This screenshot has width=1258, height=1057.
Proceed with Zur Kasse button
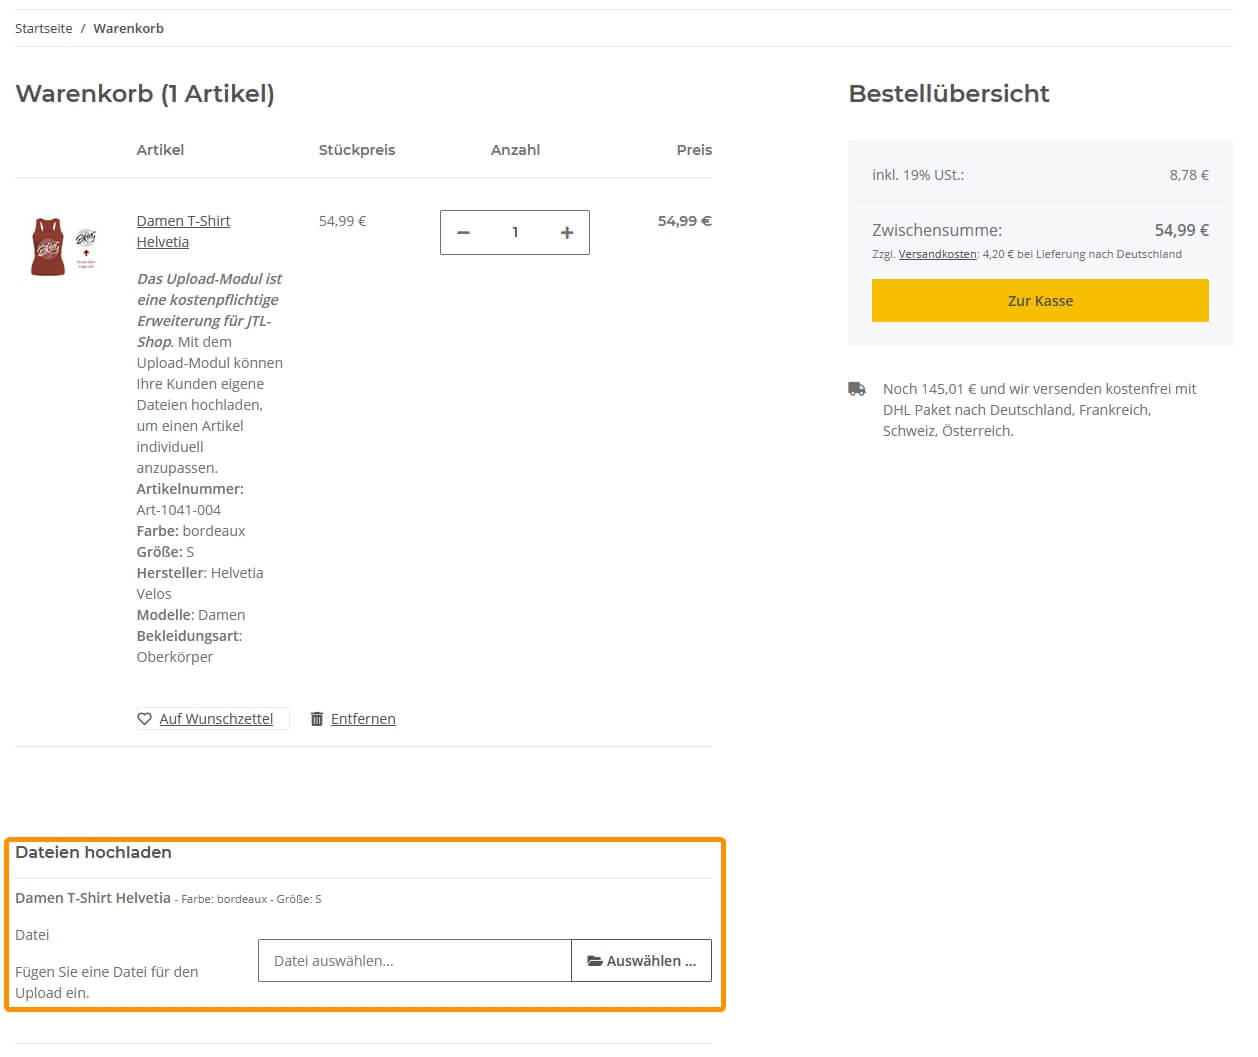click(1040, 300)
